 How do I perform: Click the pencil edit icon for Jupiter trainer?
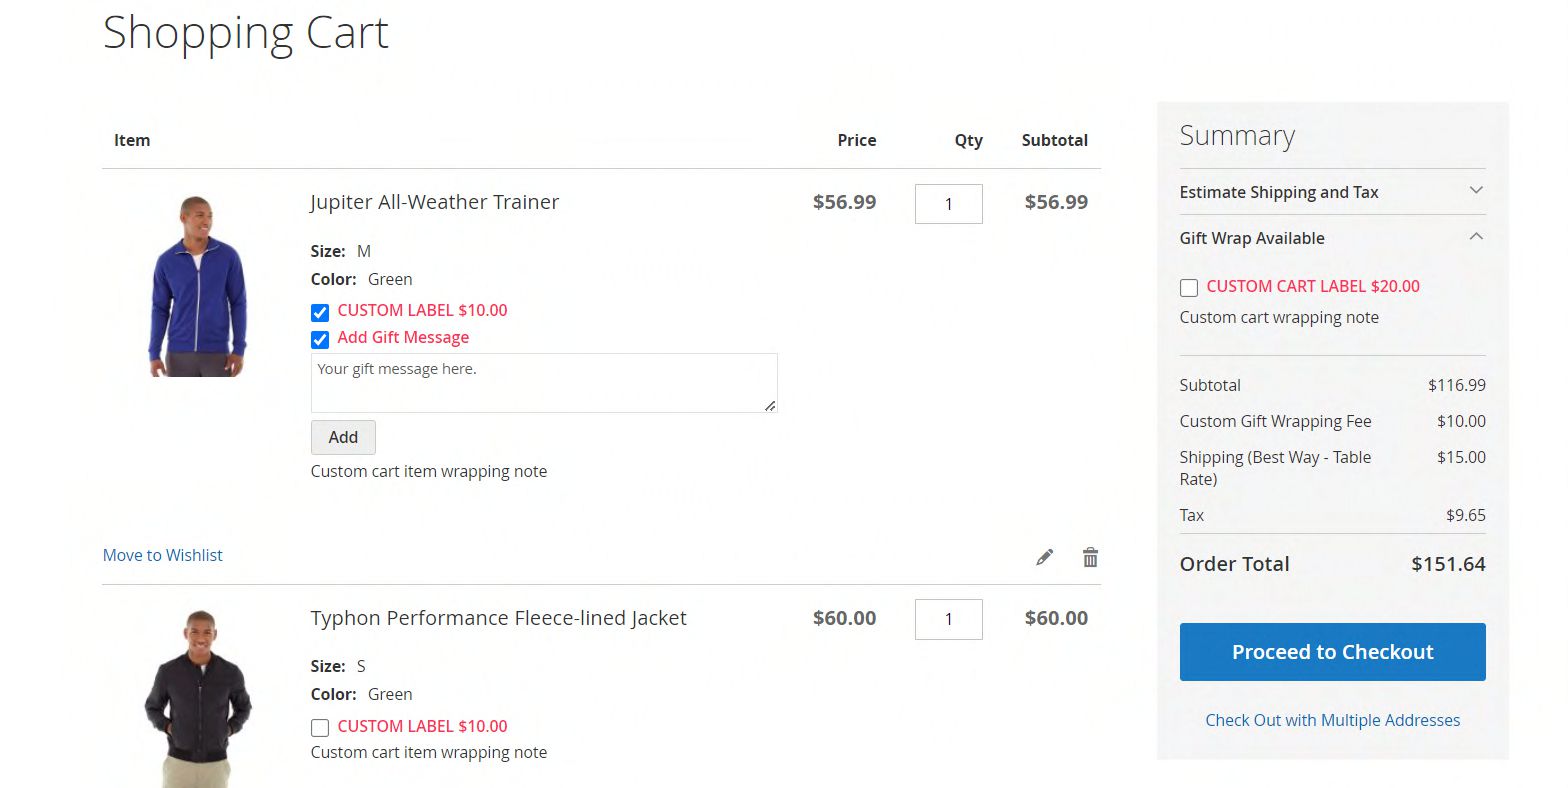point(1045,557)
